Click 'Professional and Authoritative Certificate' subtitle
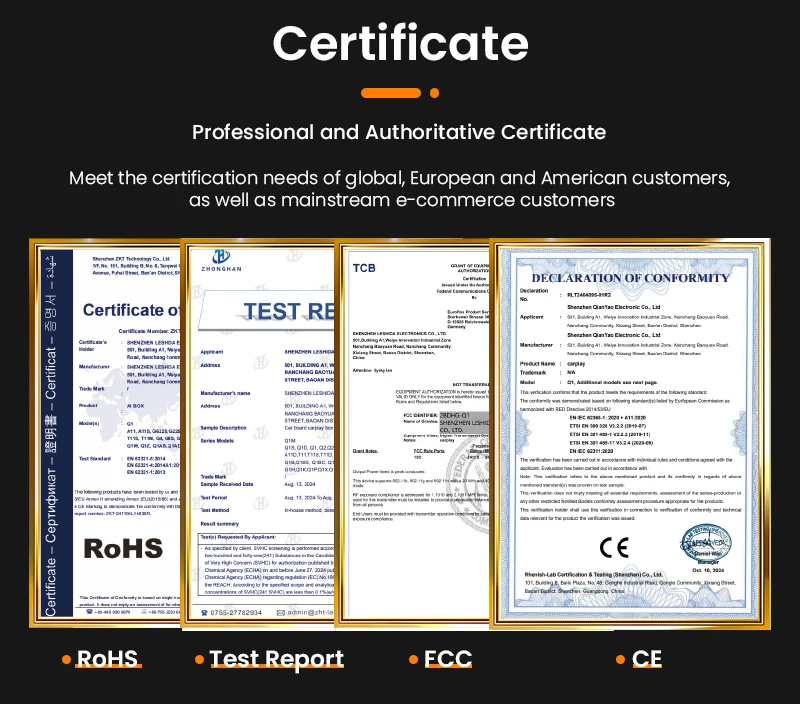This screenshot has height=704, width=800. click(x=399, y=132)
